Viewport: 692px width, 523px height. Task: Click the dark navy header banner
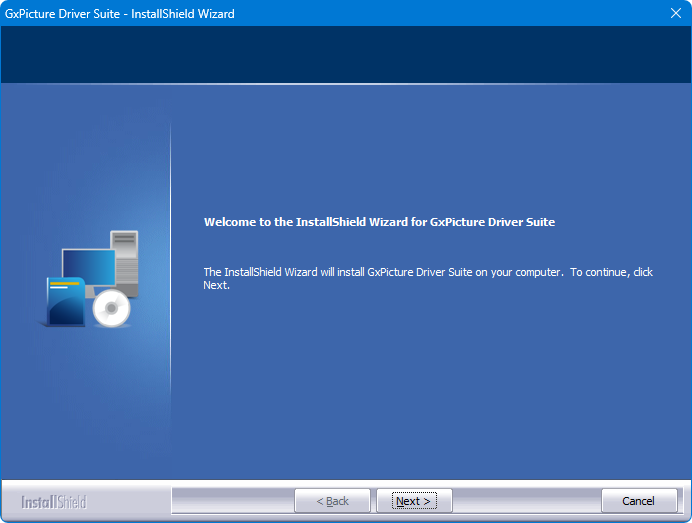[346, 55]
